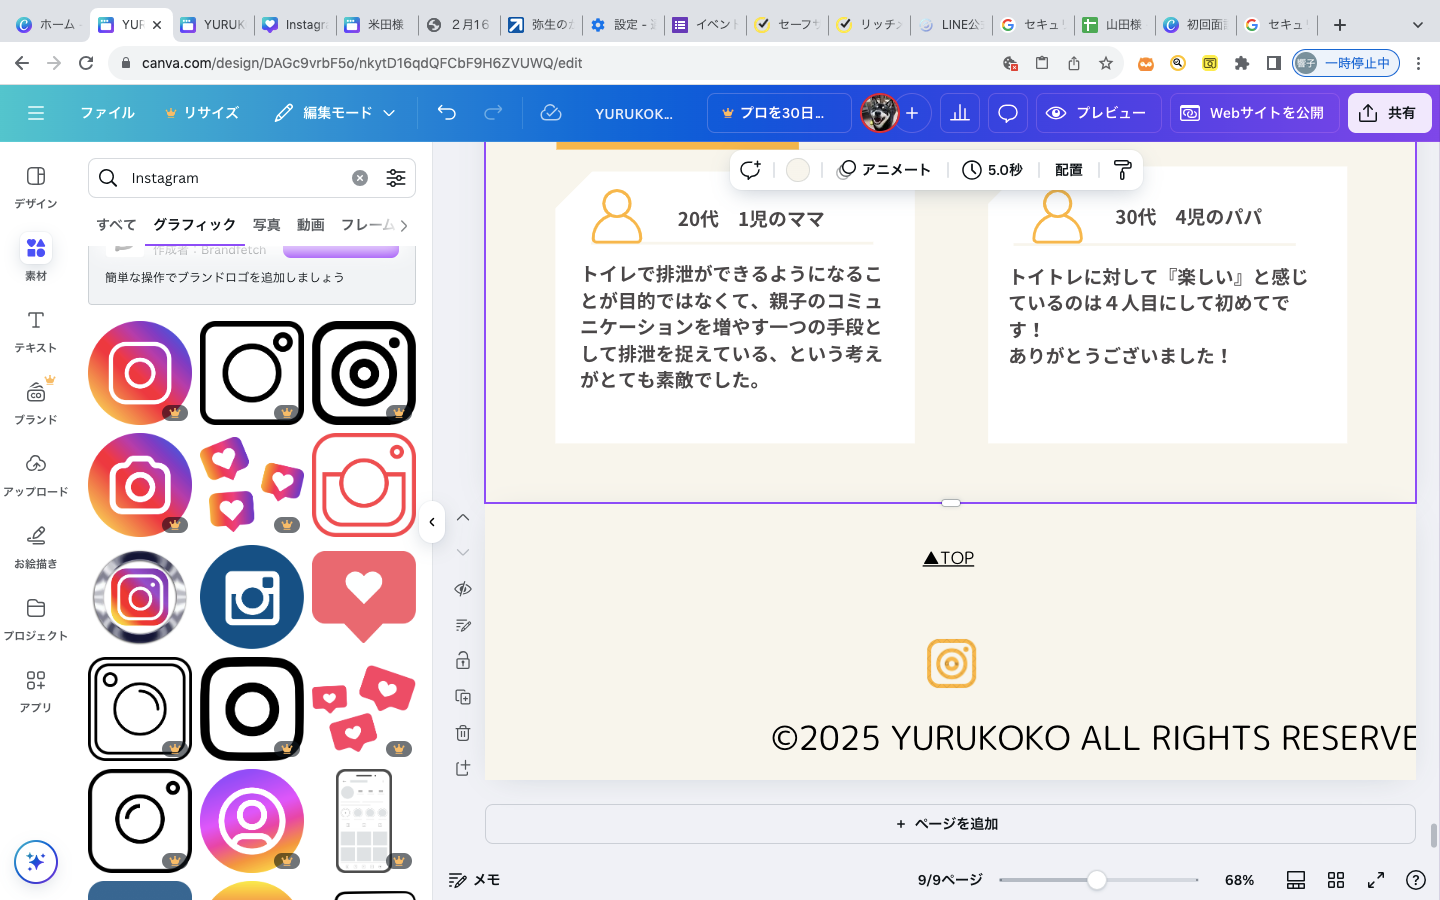Click the redo arrow in top toolbar

[493, 113]
